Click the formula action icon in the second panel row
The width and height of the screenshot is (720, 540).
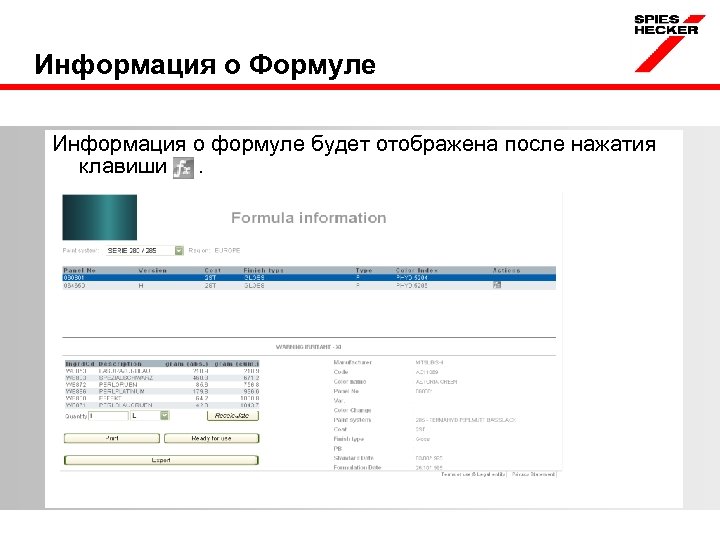click(497, 285)
